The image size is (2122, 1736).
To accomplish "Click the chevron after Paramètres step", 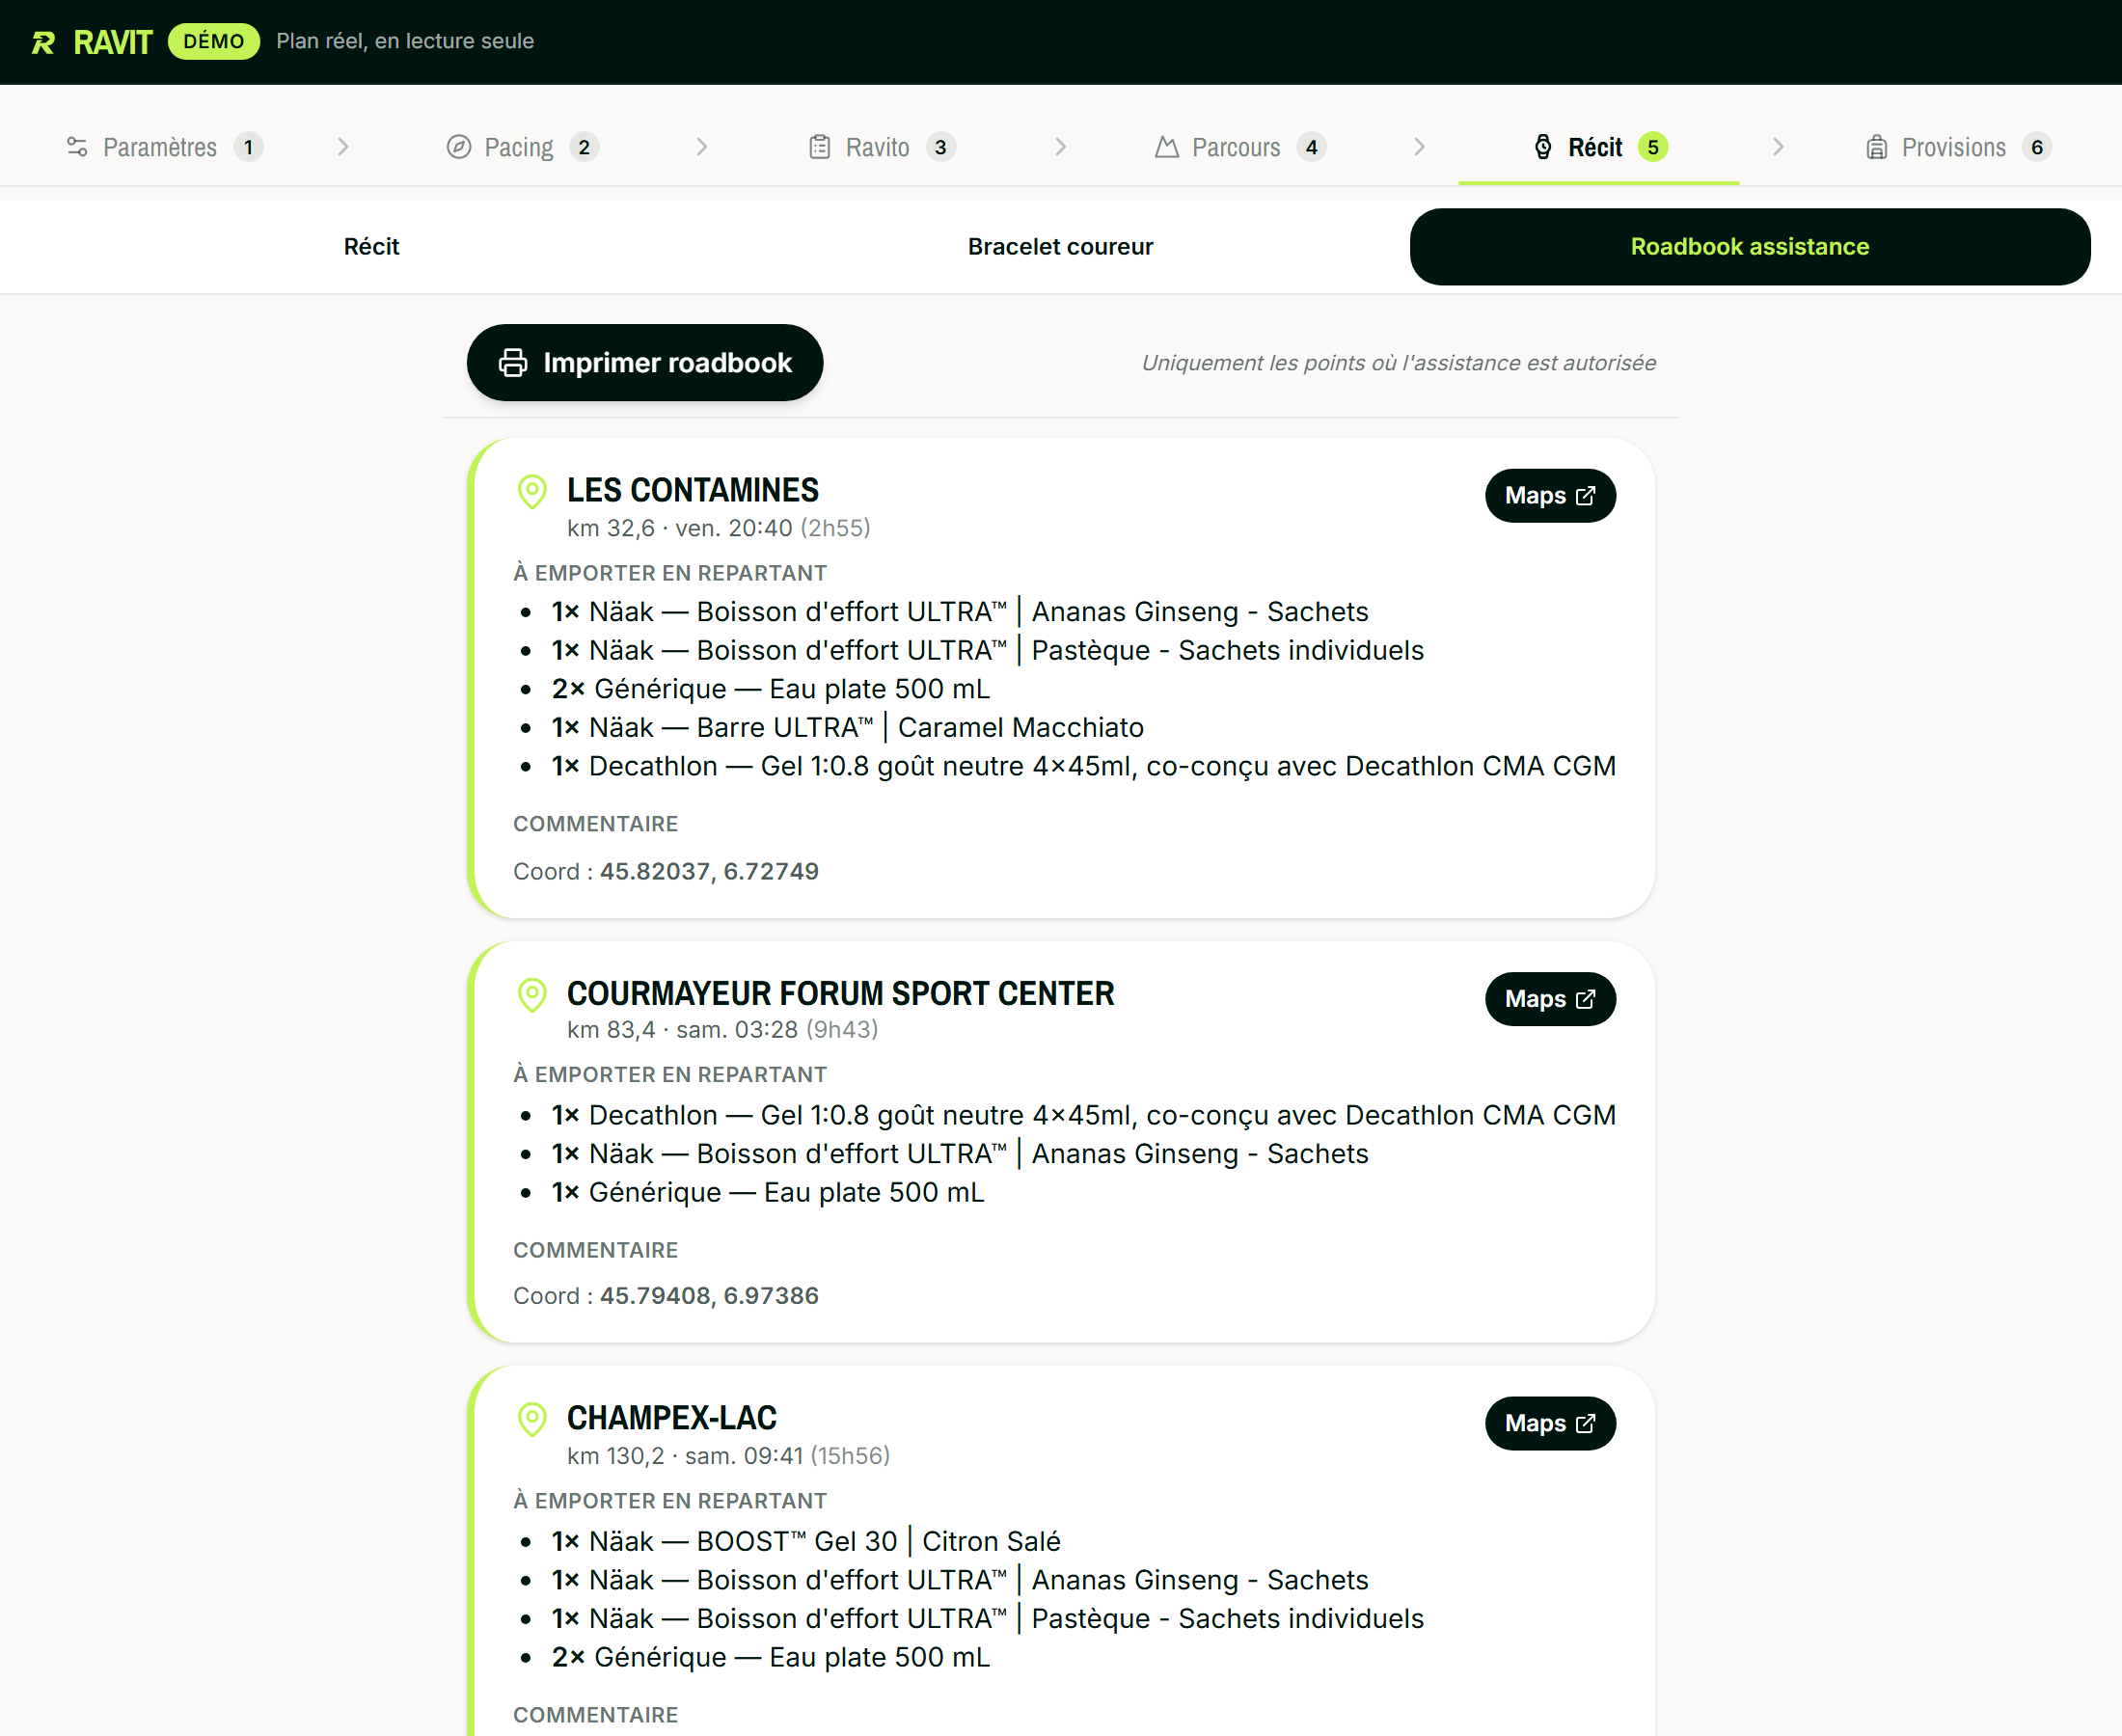I will point(343,147).
